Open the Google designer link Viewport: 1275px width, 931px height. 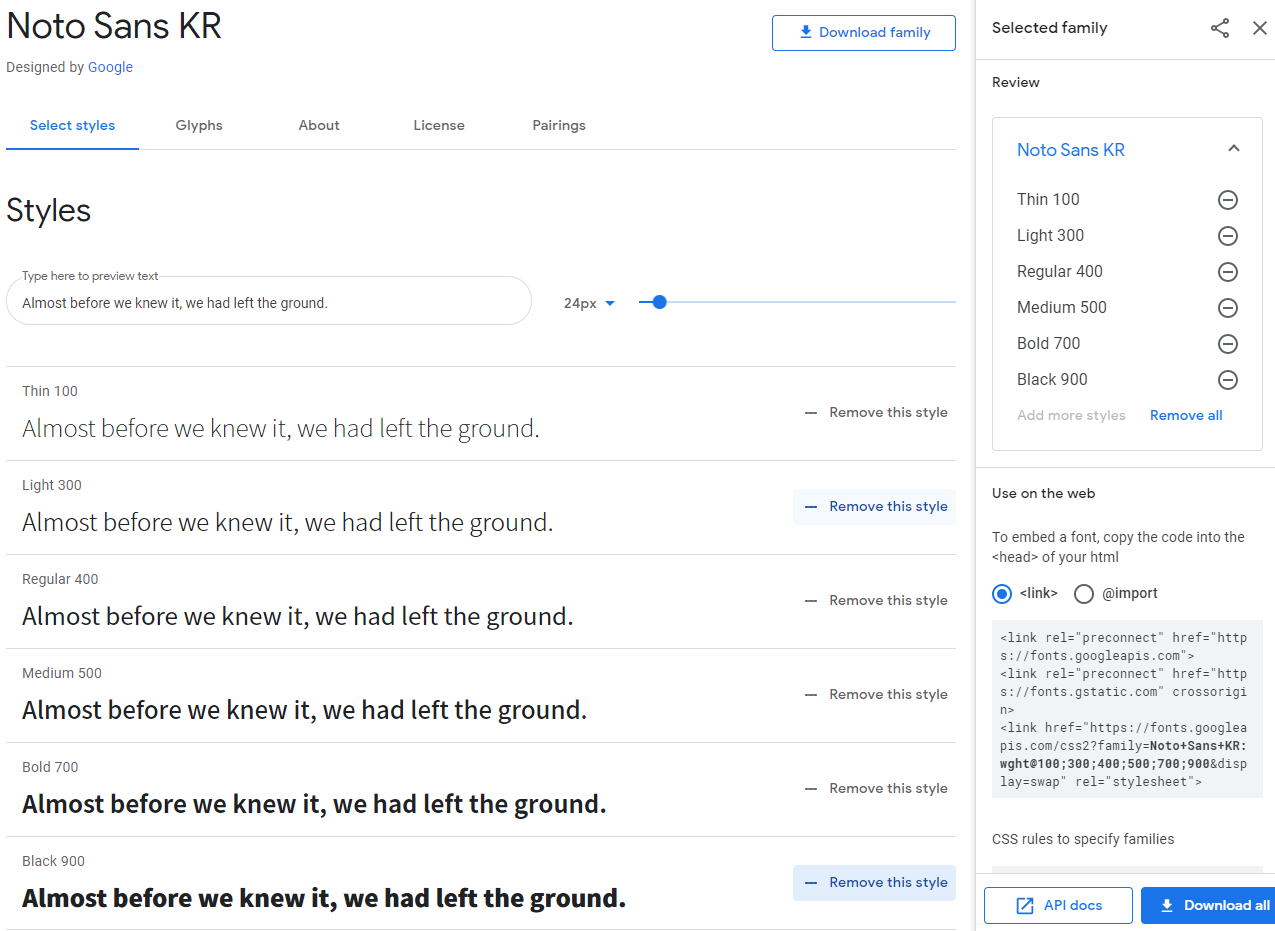110,68
